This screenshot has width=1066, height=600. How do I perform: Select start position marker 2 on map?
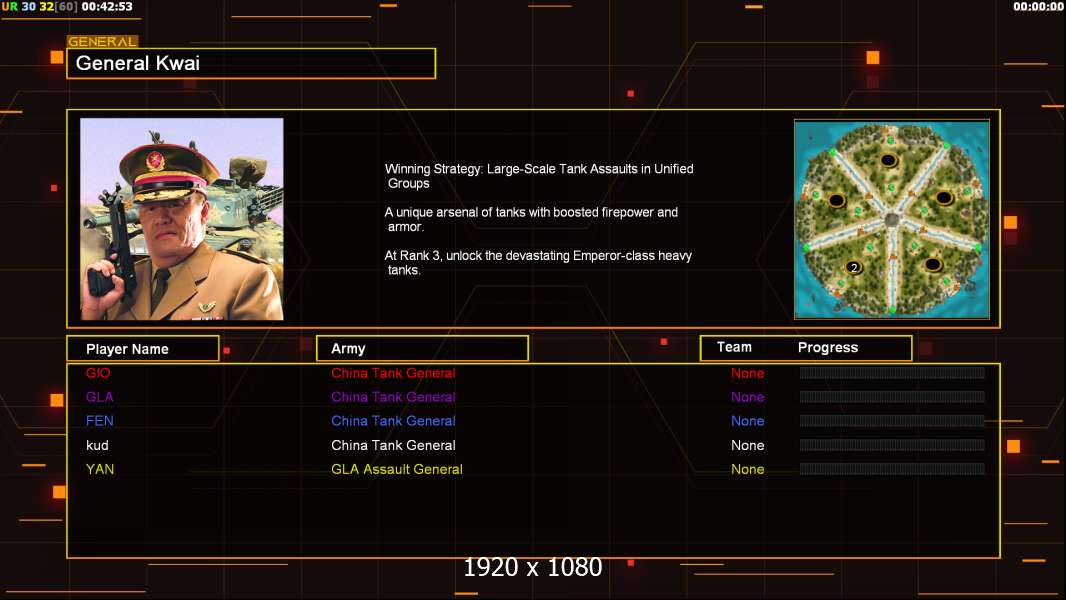tap(854, 268)
